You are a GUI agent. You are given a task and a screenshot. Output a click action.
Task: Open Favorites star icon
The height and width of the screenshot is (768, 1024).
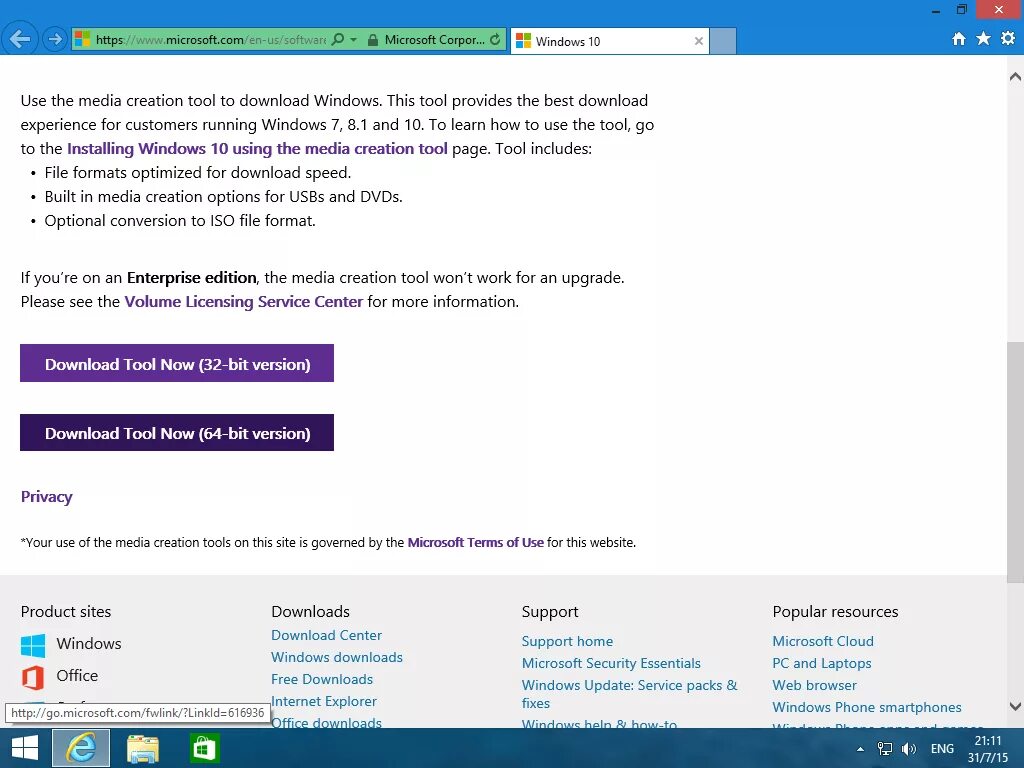tap(983, 39)
